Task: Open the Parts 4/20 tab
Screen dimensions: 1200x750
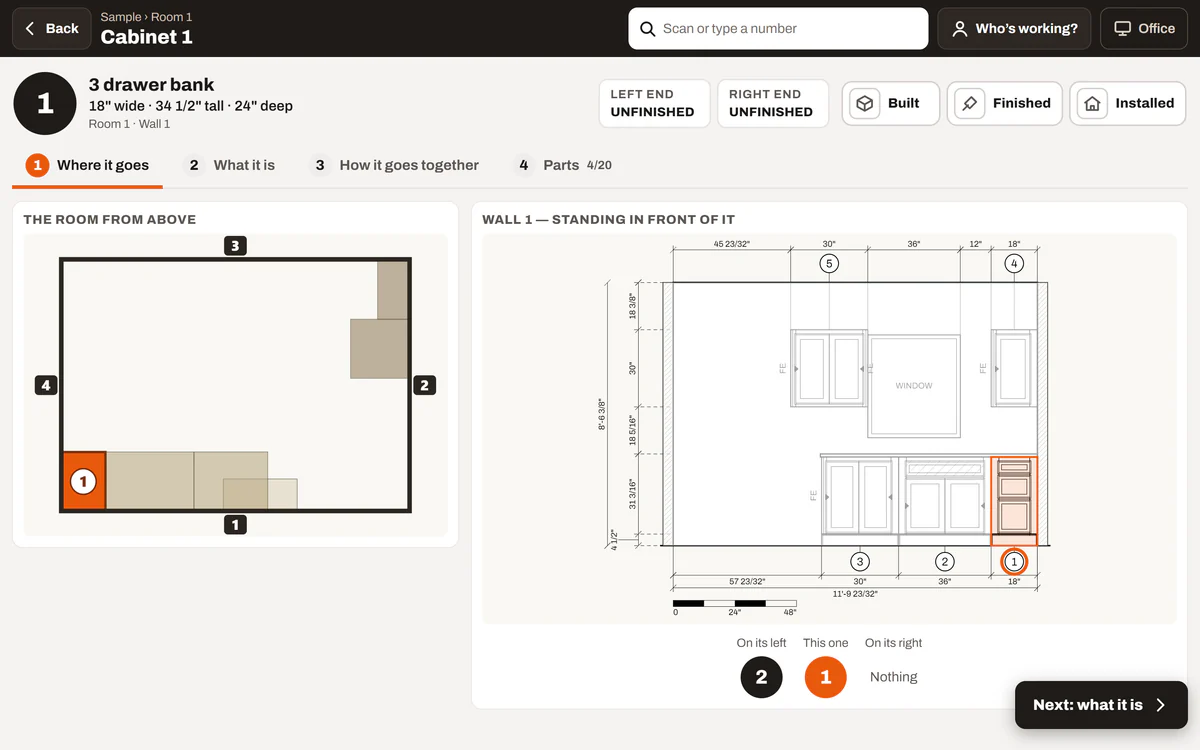Action: point(564,165)
